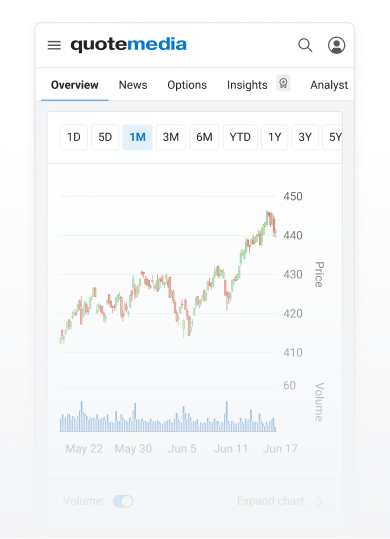Select the 1Y time range
Image resolution: width=390 pixels, height=539 pixels.
(275, 137)
